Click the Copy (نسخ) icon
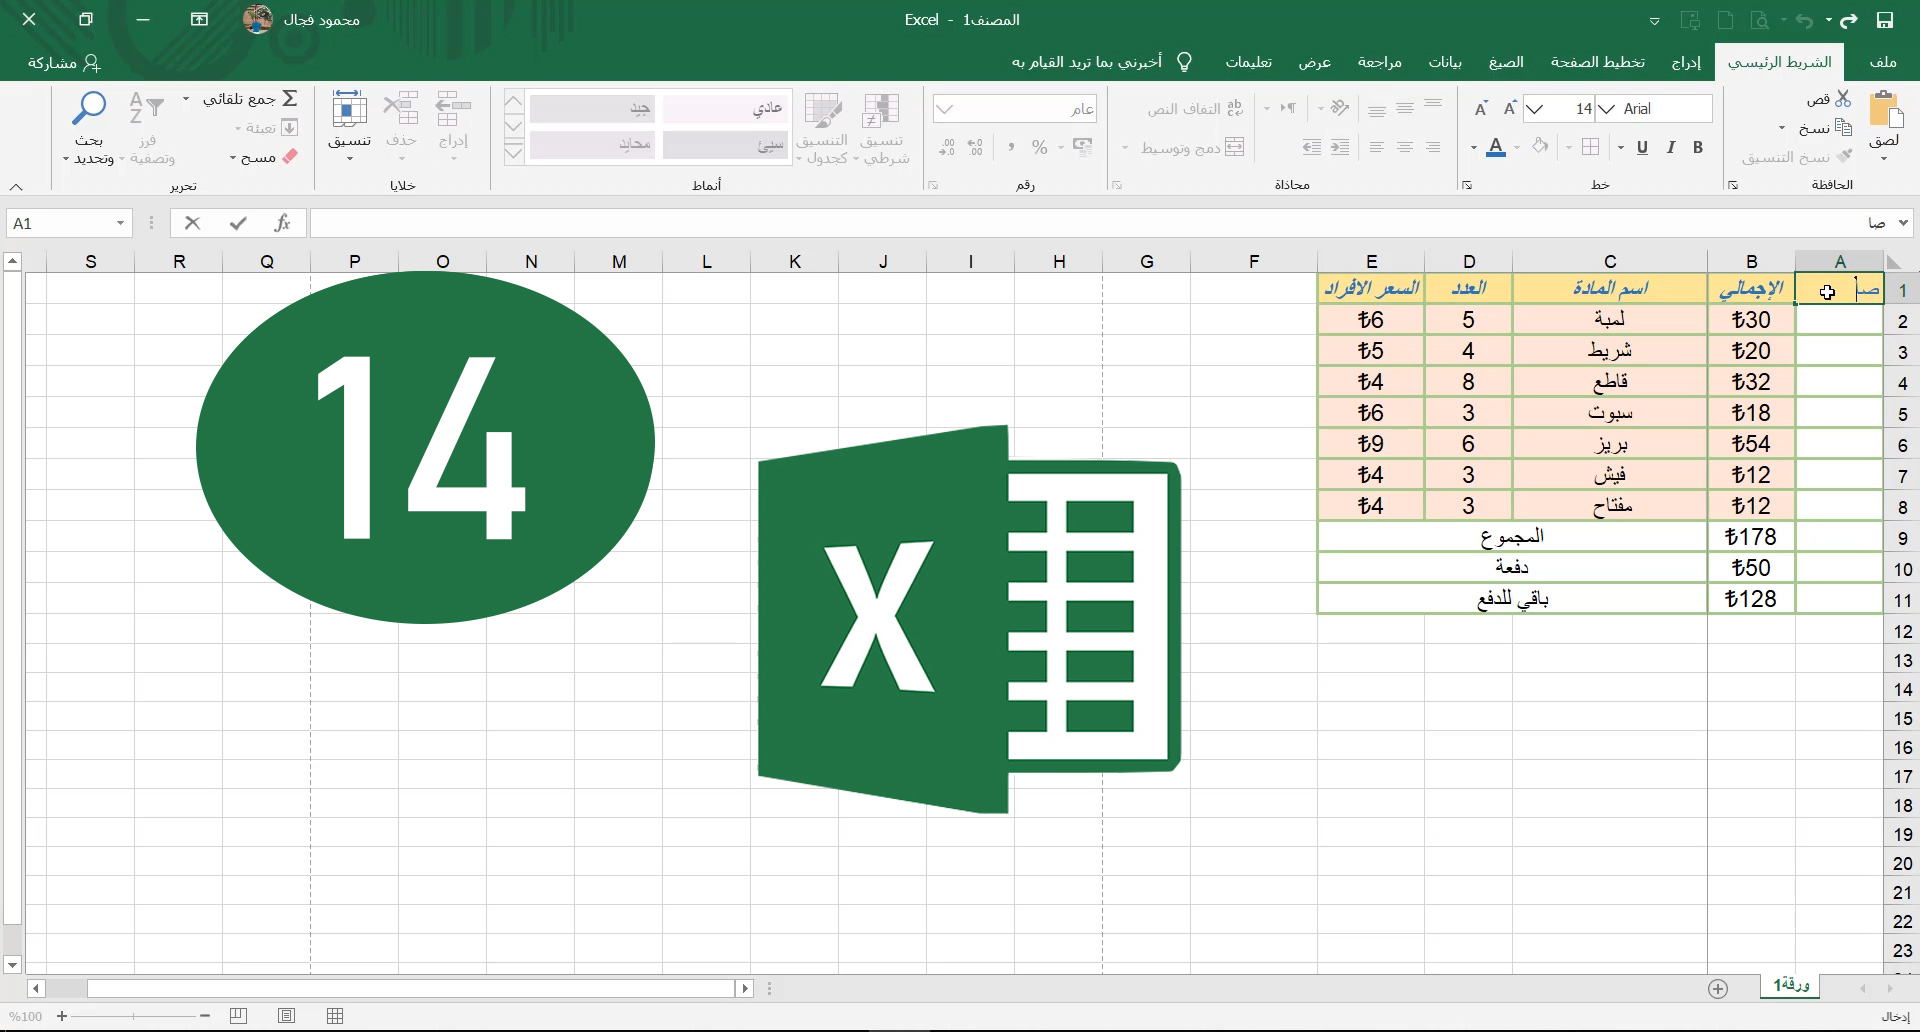Image resolution: width=1920 pixels, height=1032 pixels. click(x=1844, y=128)
